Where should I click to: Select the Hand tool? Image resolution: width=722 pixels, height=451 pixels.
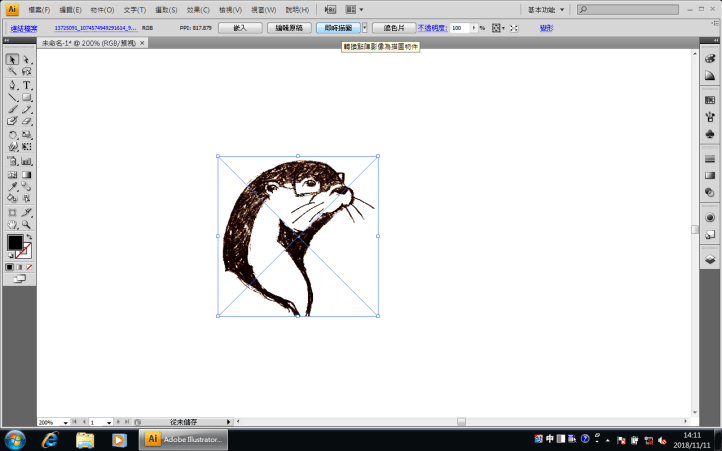(x=12, y=225)
